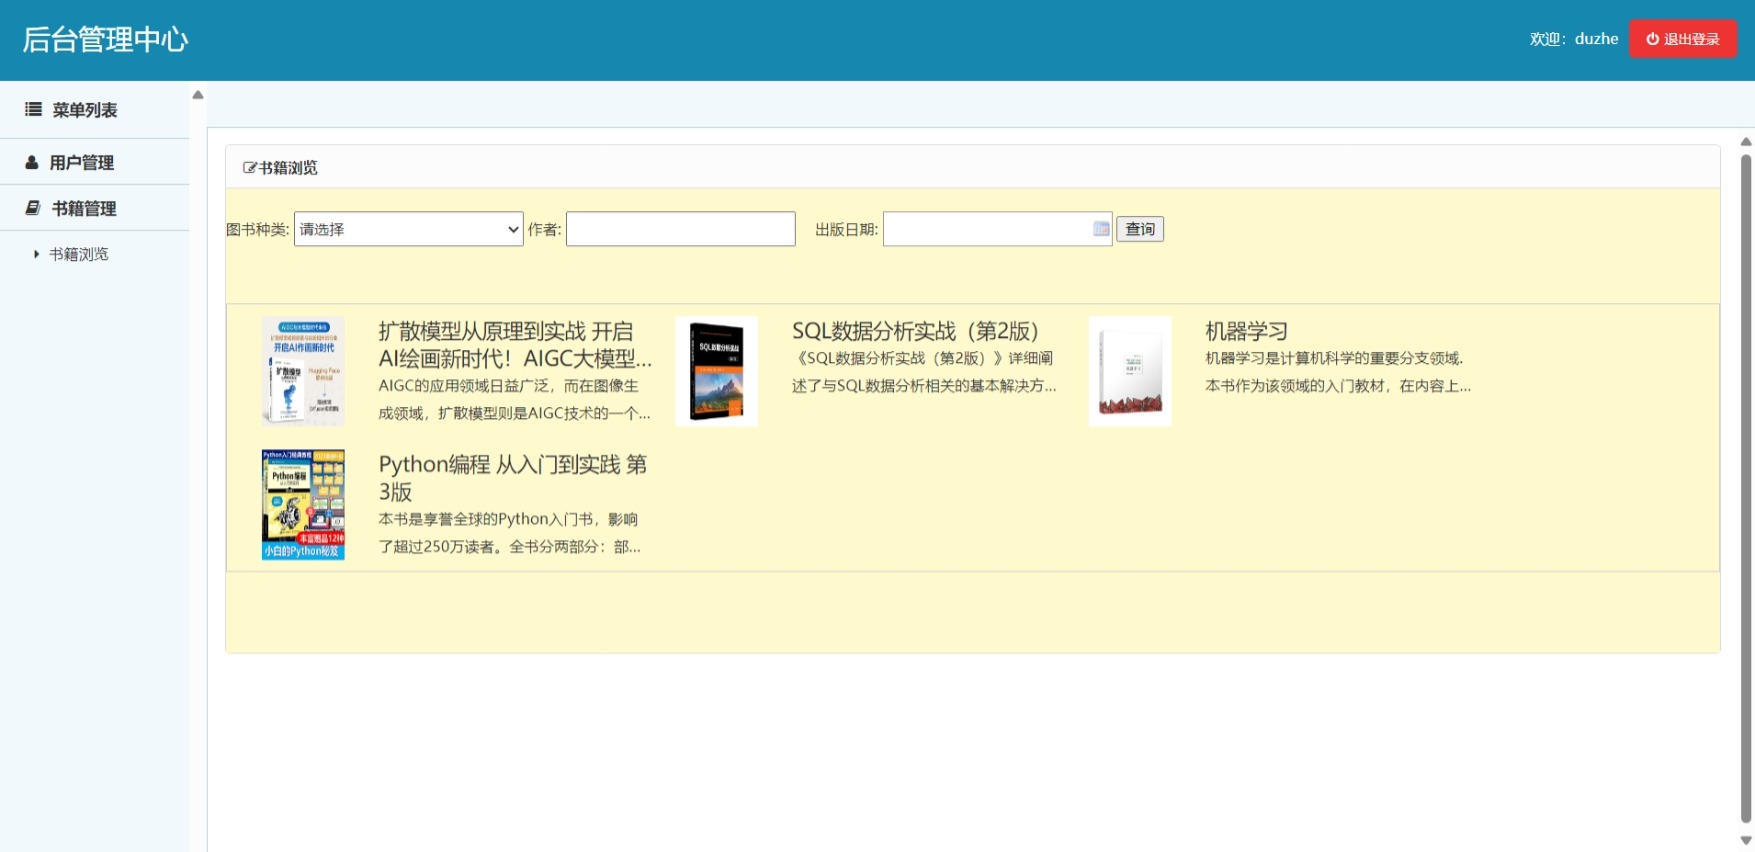Expand the 用户管理 menu
This screenshot has height=852, width=1755.
[x=82, y=162]
